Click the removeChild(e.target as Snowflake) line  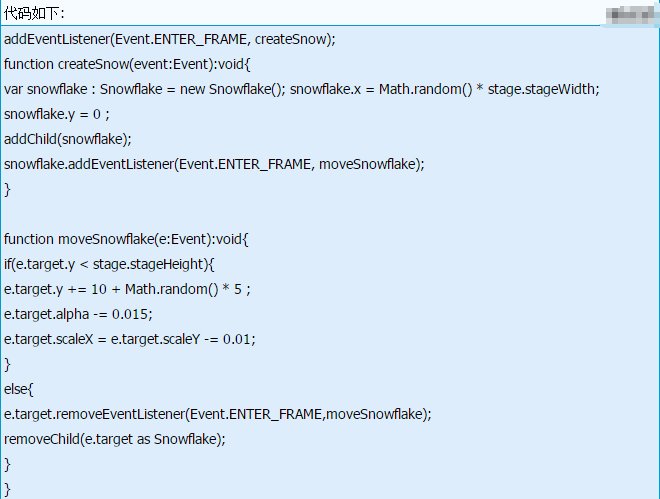[x=115, y=439]
